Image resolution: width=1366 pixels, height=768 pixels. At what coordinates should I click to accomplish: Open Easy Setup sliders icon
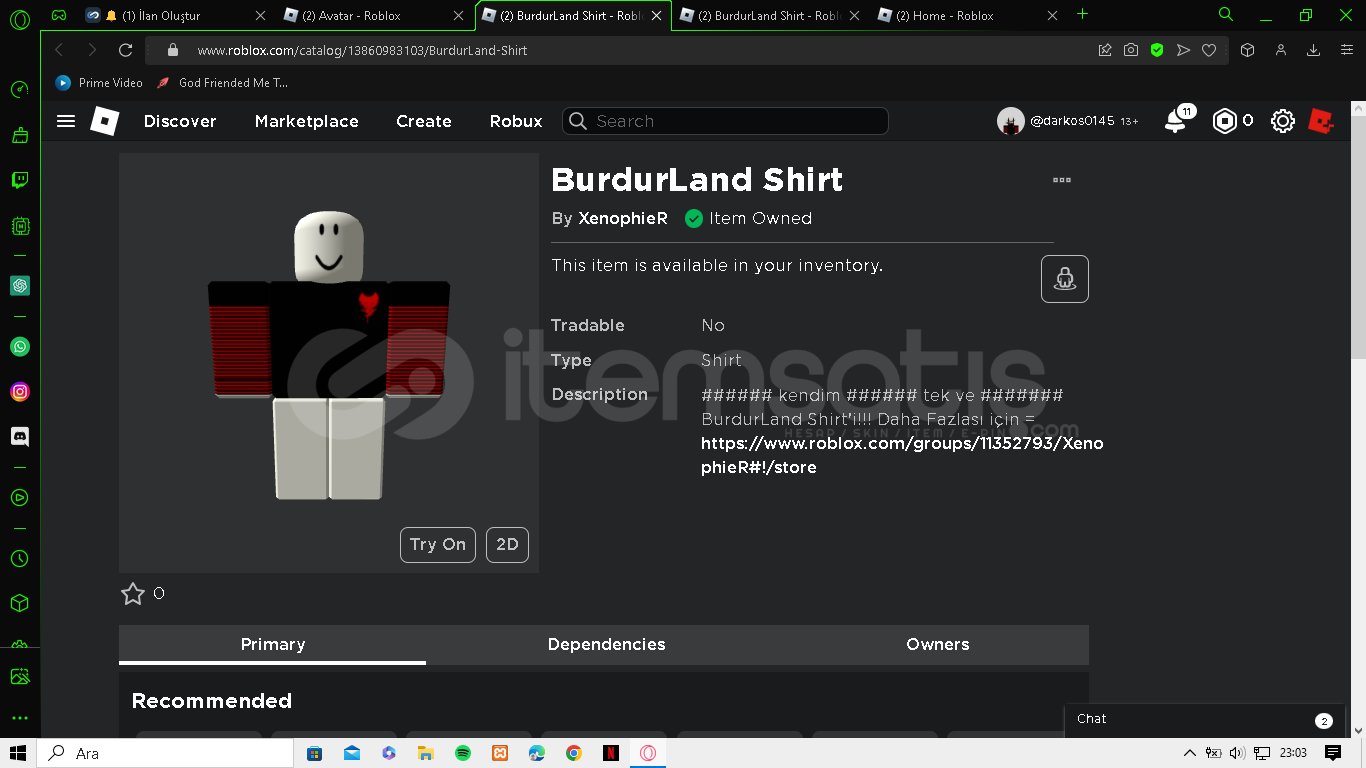click(x=1346, y=50)
